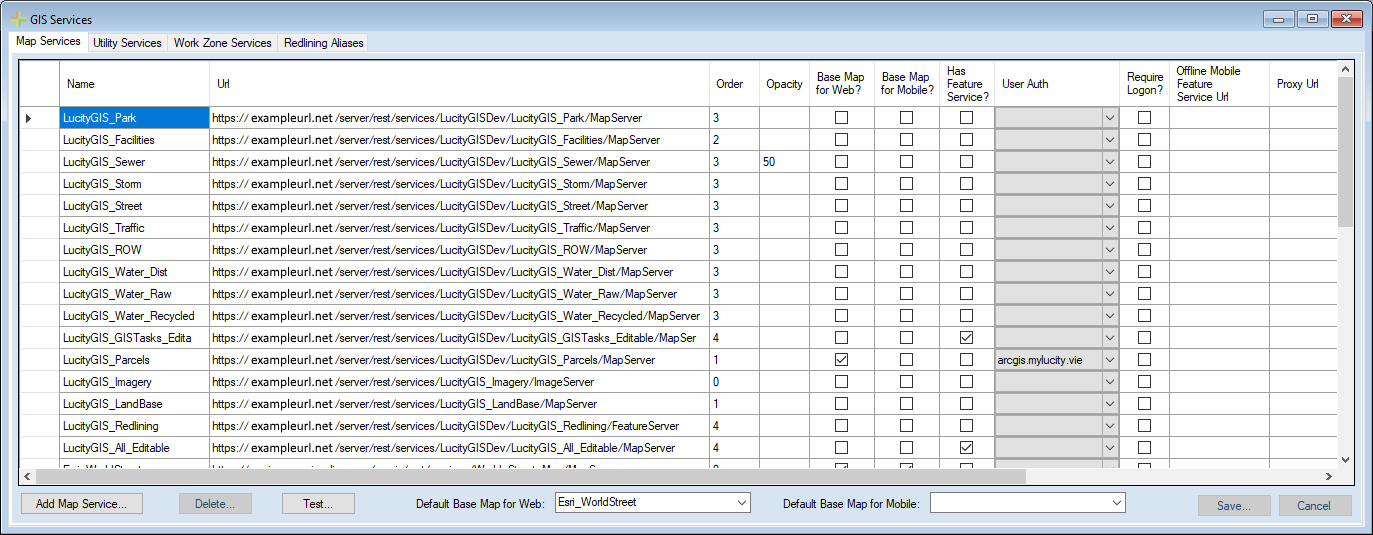This screenshot has width=1373, height=535.
Task: Expand User Auth dropdown for LucityGIS_All_Editable
Action: pyautogui.click(x=1110, y=448)
